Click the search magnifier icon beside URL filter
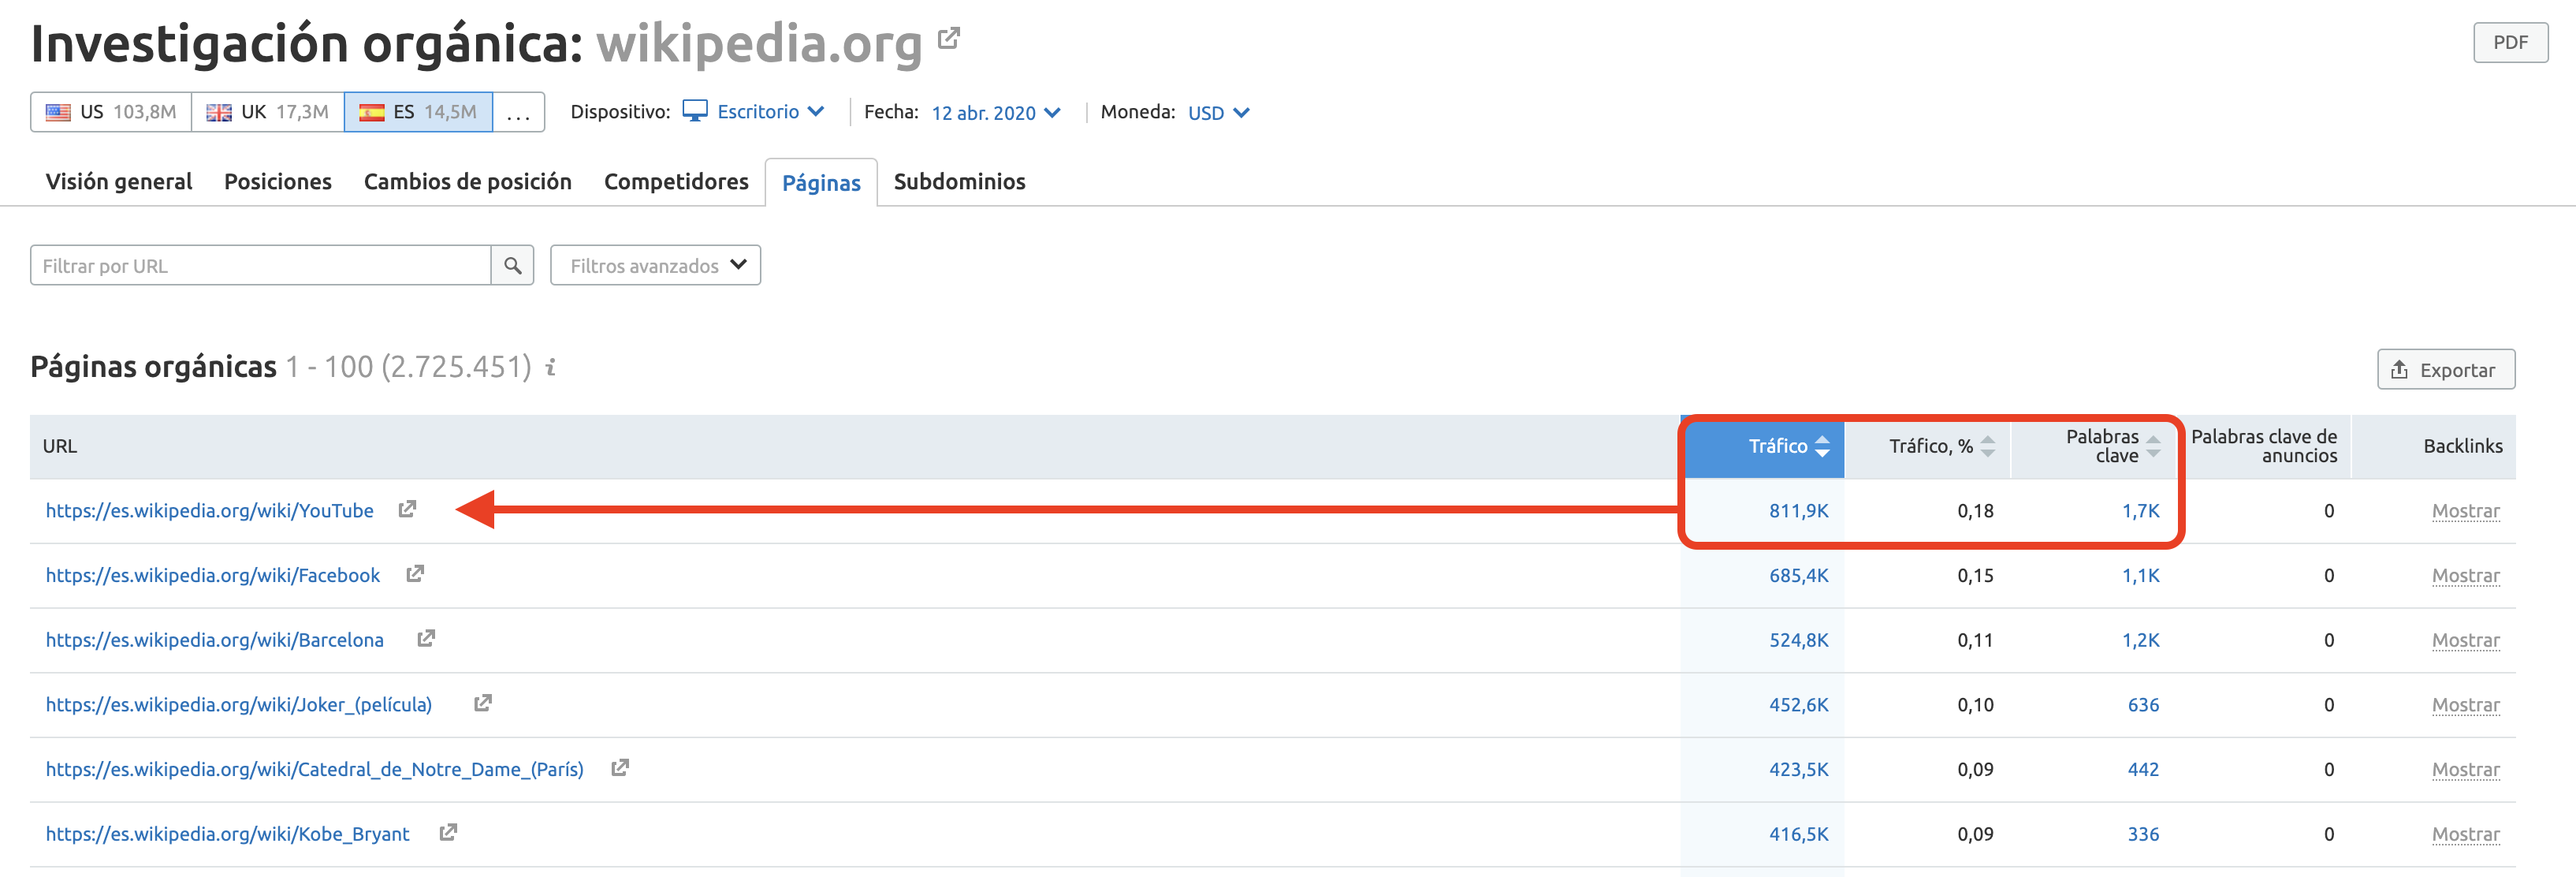The image size is (2576, 877). (x=512, y=266)
